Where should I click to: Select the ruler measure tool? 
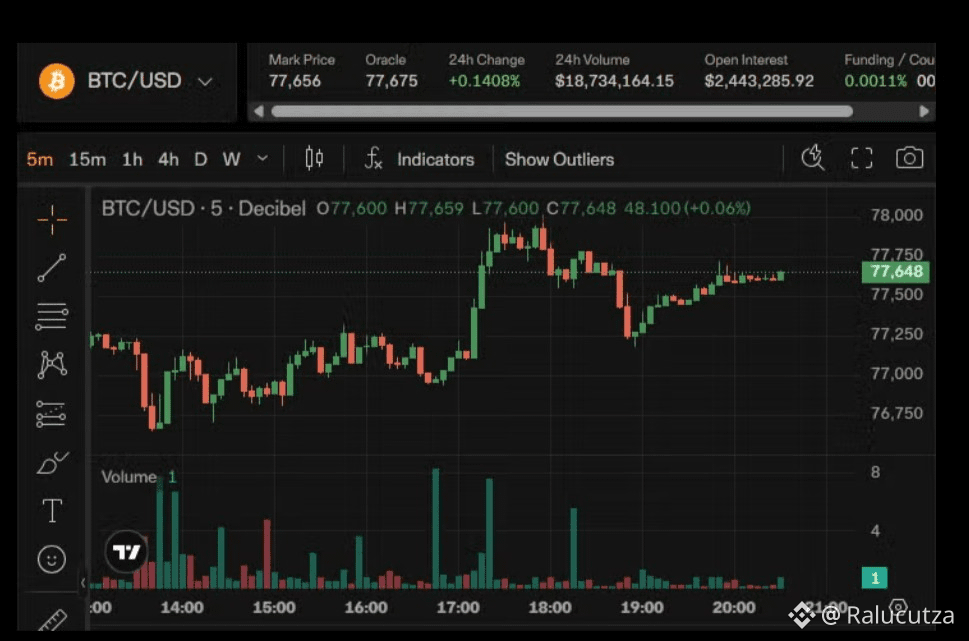[x=53, y=619]
